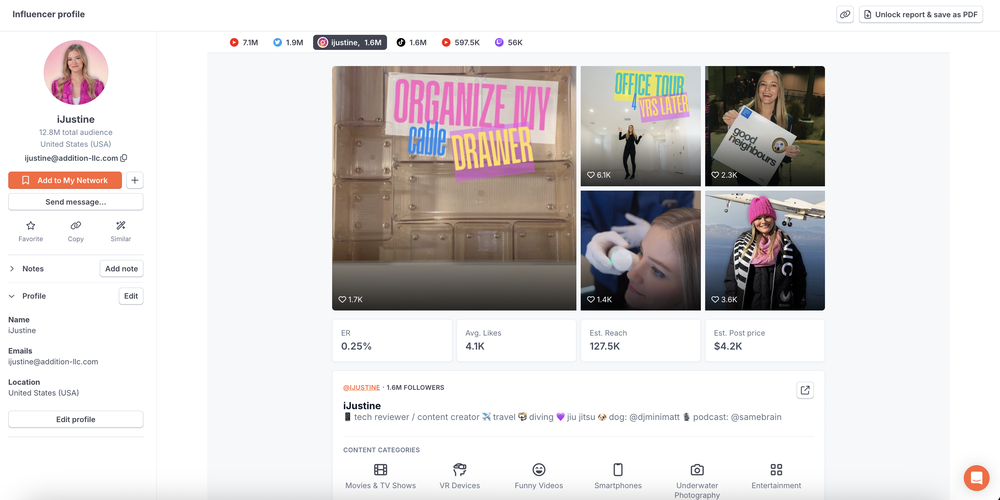Click the heart icon showing 1.7K likes
The height and width of the screenshot is (500, 1000).
[x=342, y=299]
